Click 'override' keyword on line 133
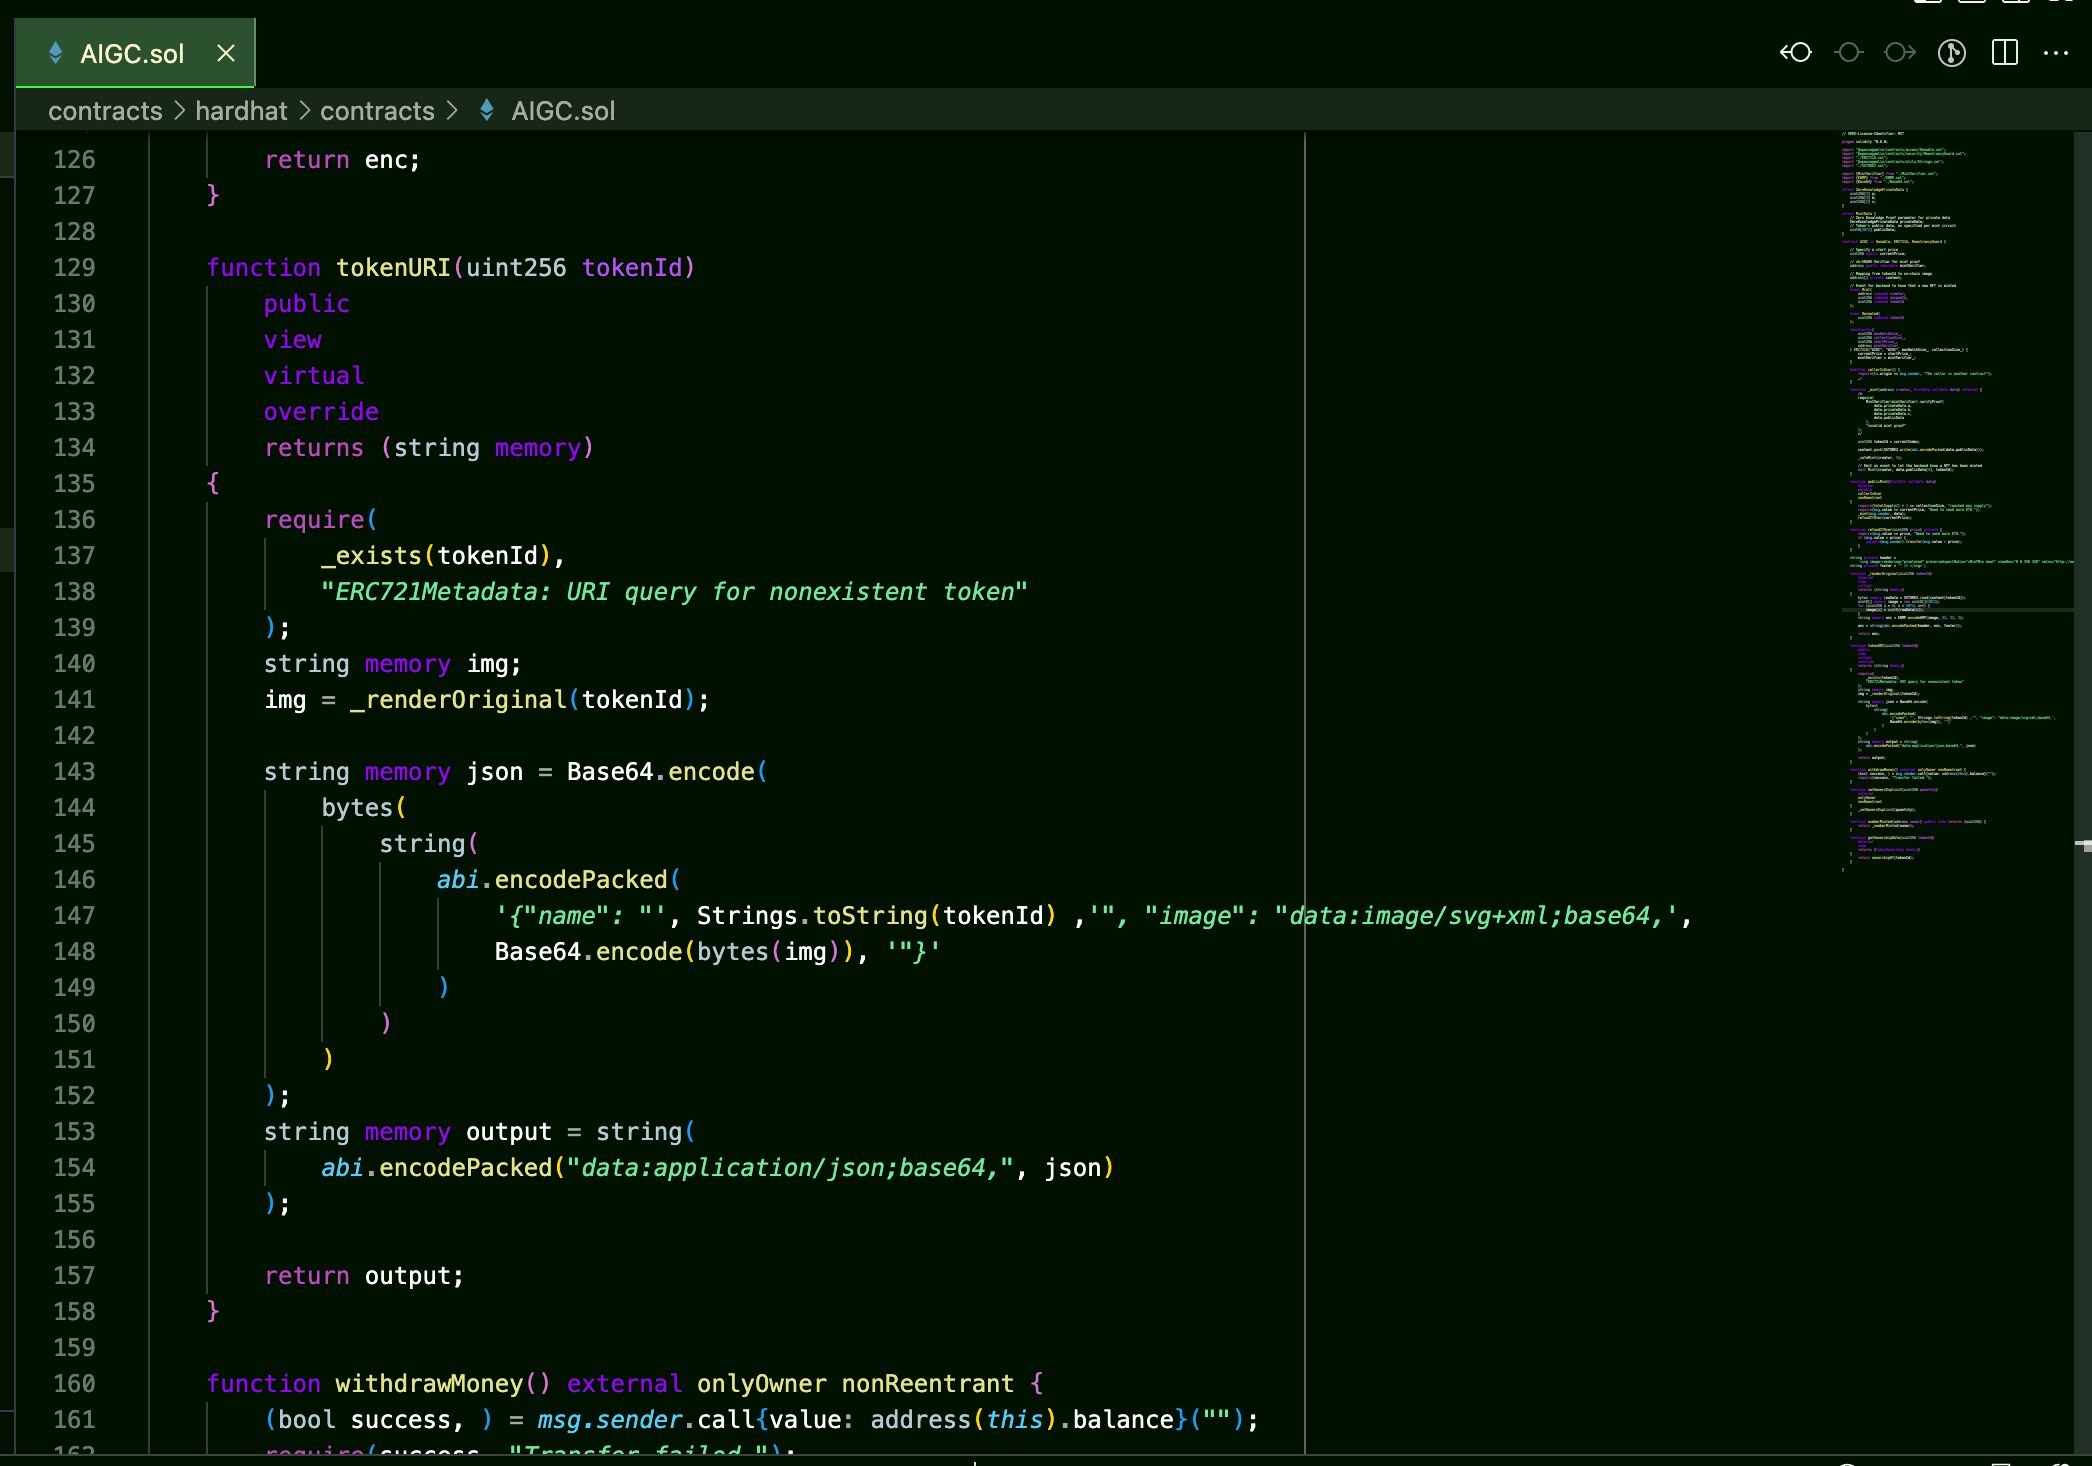Screen dimensions: 2092x1466 click(x=322, y=412)
